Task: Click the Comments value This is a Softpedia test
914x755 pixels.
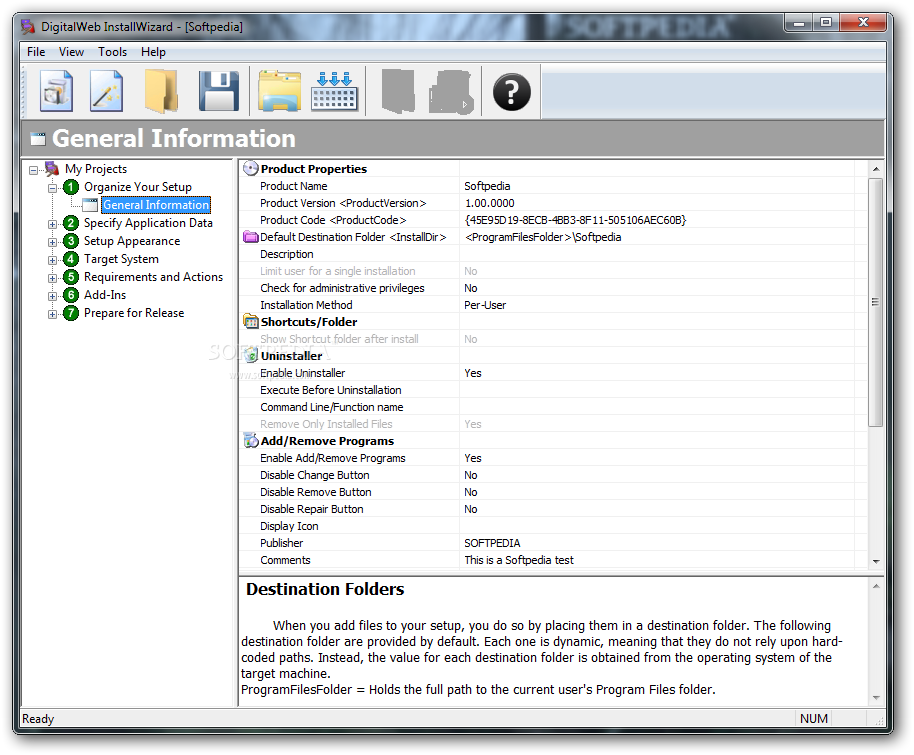Action: coord(519,560)
